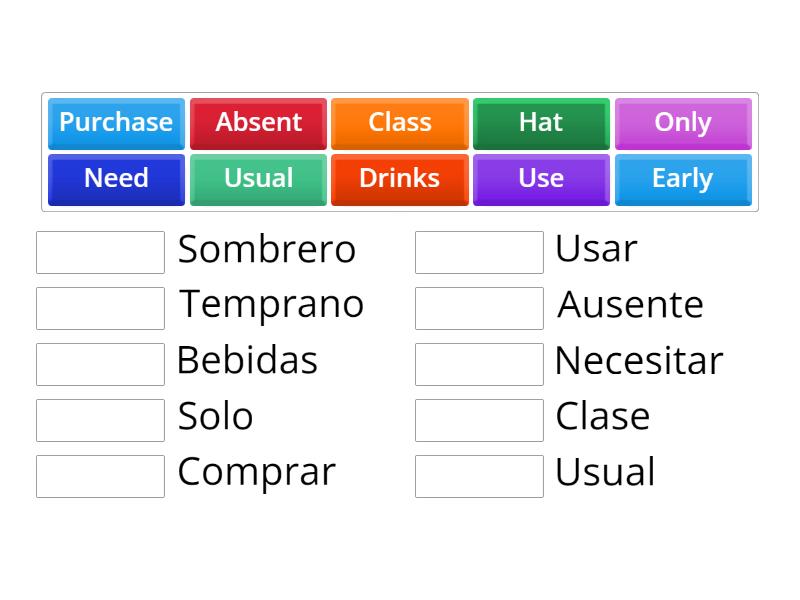Click the blank slot next to Ausente
The image size is (800, 600).
tap(479, 308)
